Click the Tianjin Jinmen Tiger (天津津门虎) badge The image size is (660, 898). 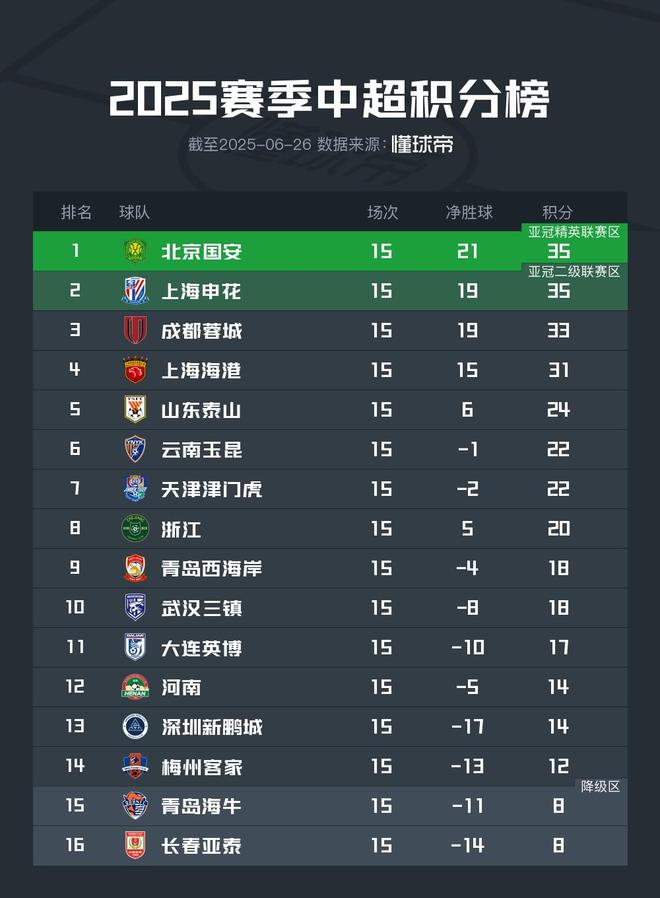[x=135, y=489]
